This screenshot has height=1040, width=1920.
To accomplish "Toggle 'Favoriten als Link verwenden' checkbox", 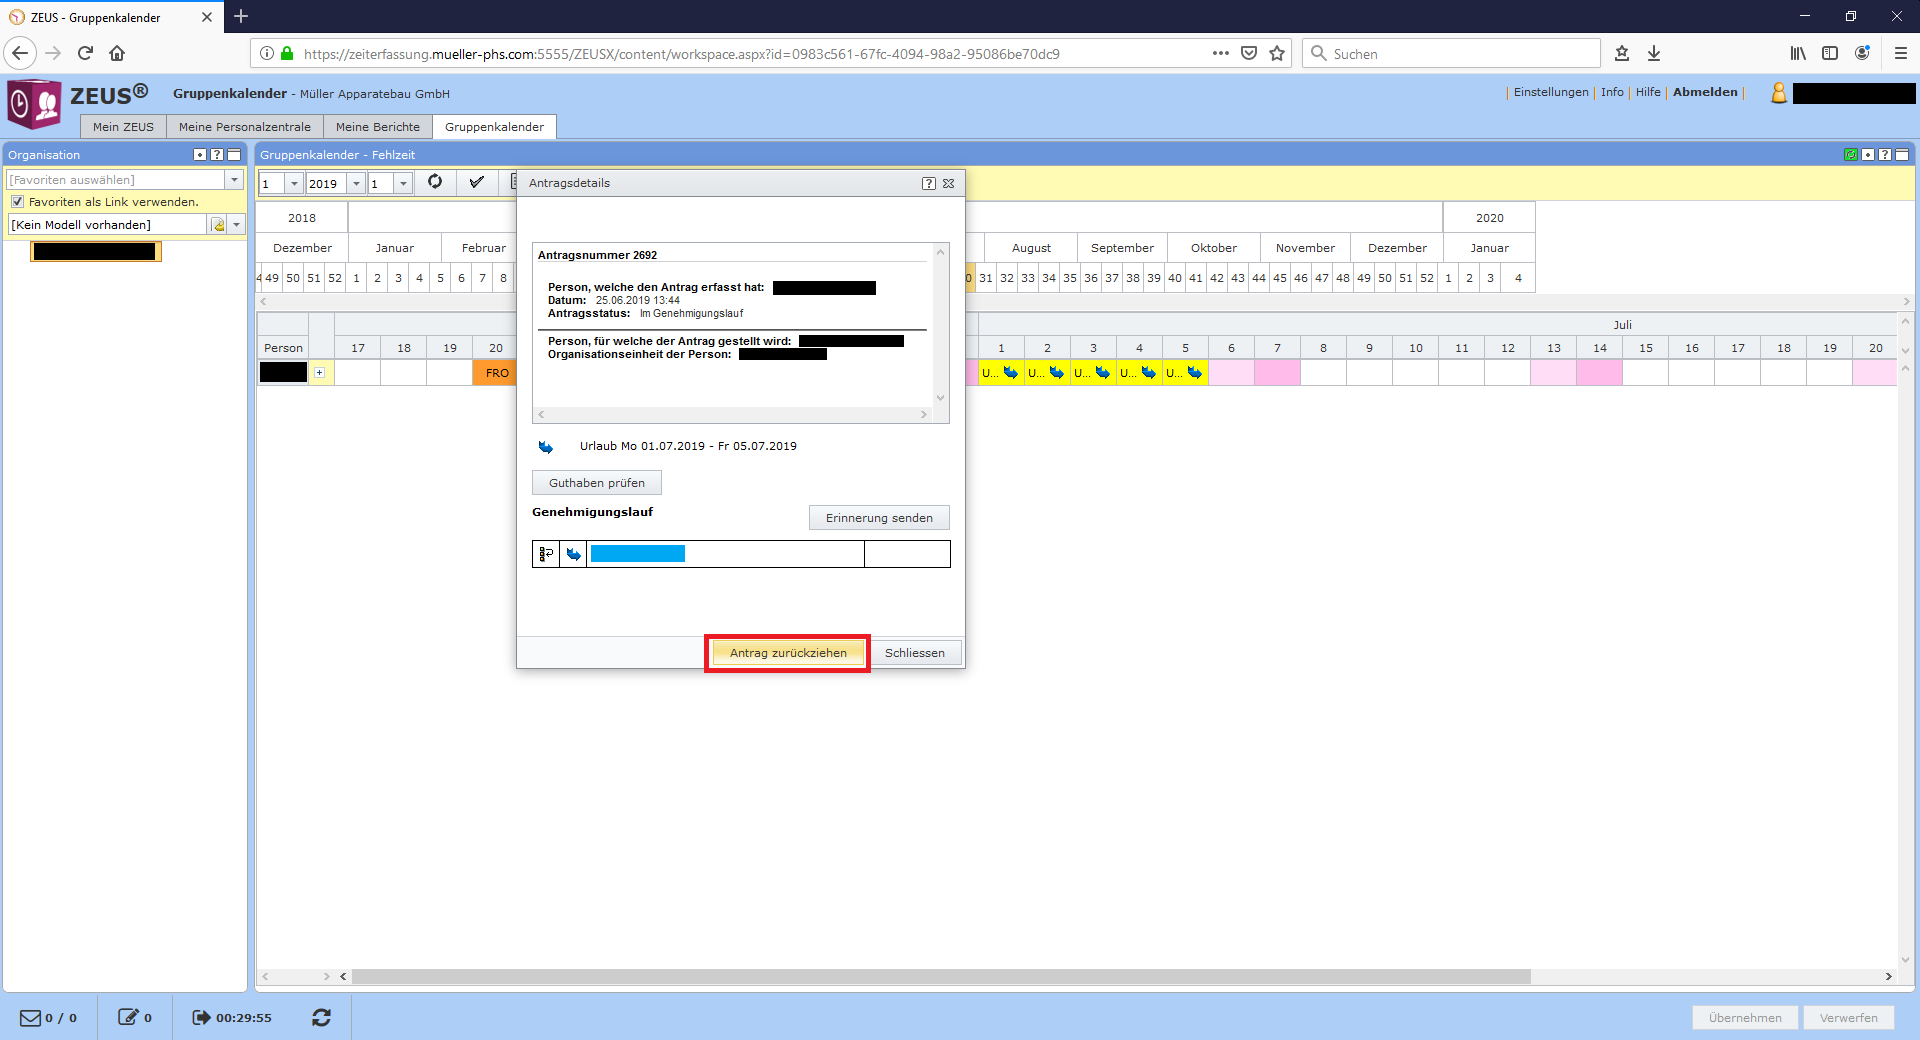I will click(x=17, y=202).
